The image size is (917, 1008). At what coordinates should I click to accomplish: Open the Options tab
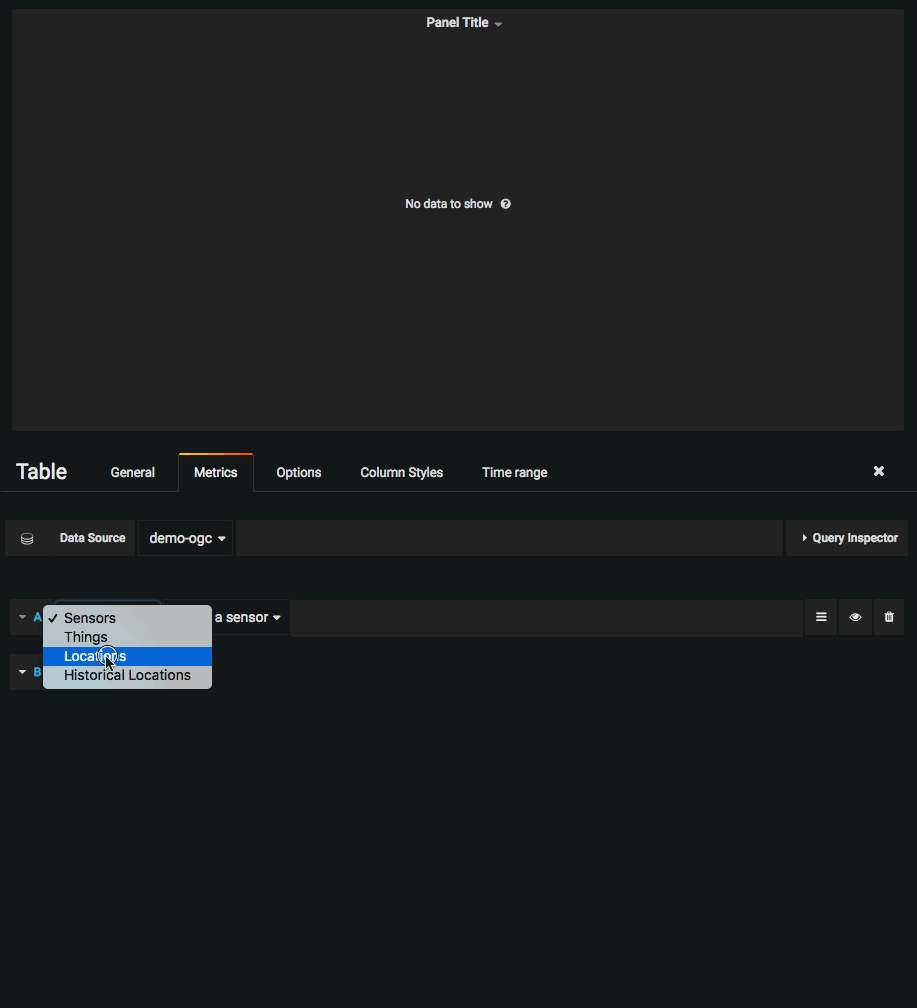[x=298, y=472]
